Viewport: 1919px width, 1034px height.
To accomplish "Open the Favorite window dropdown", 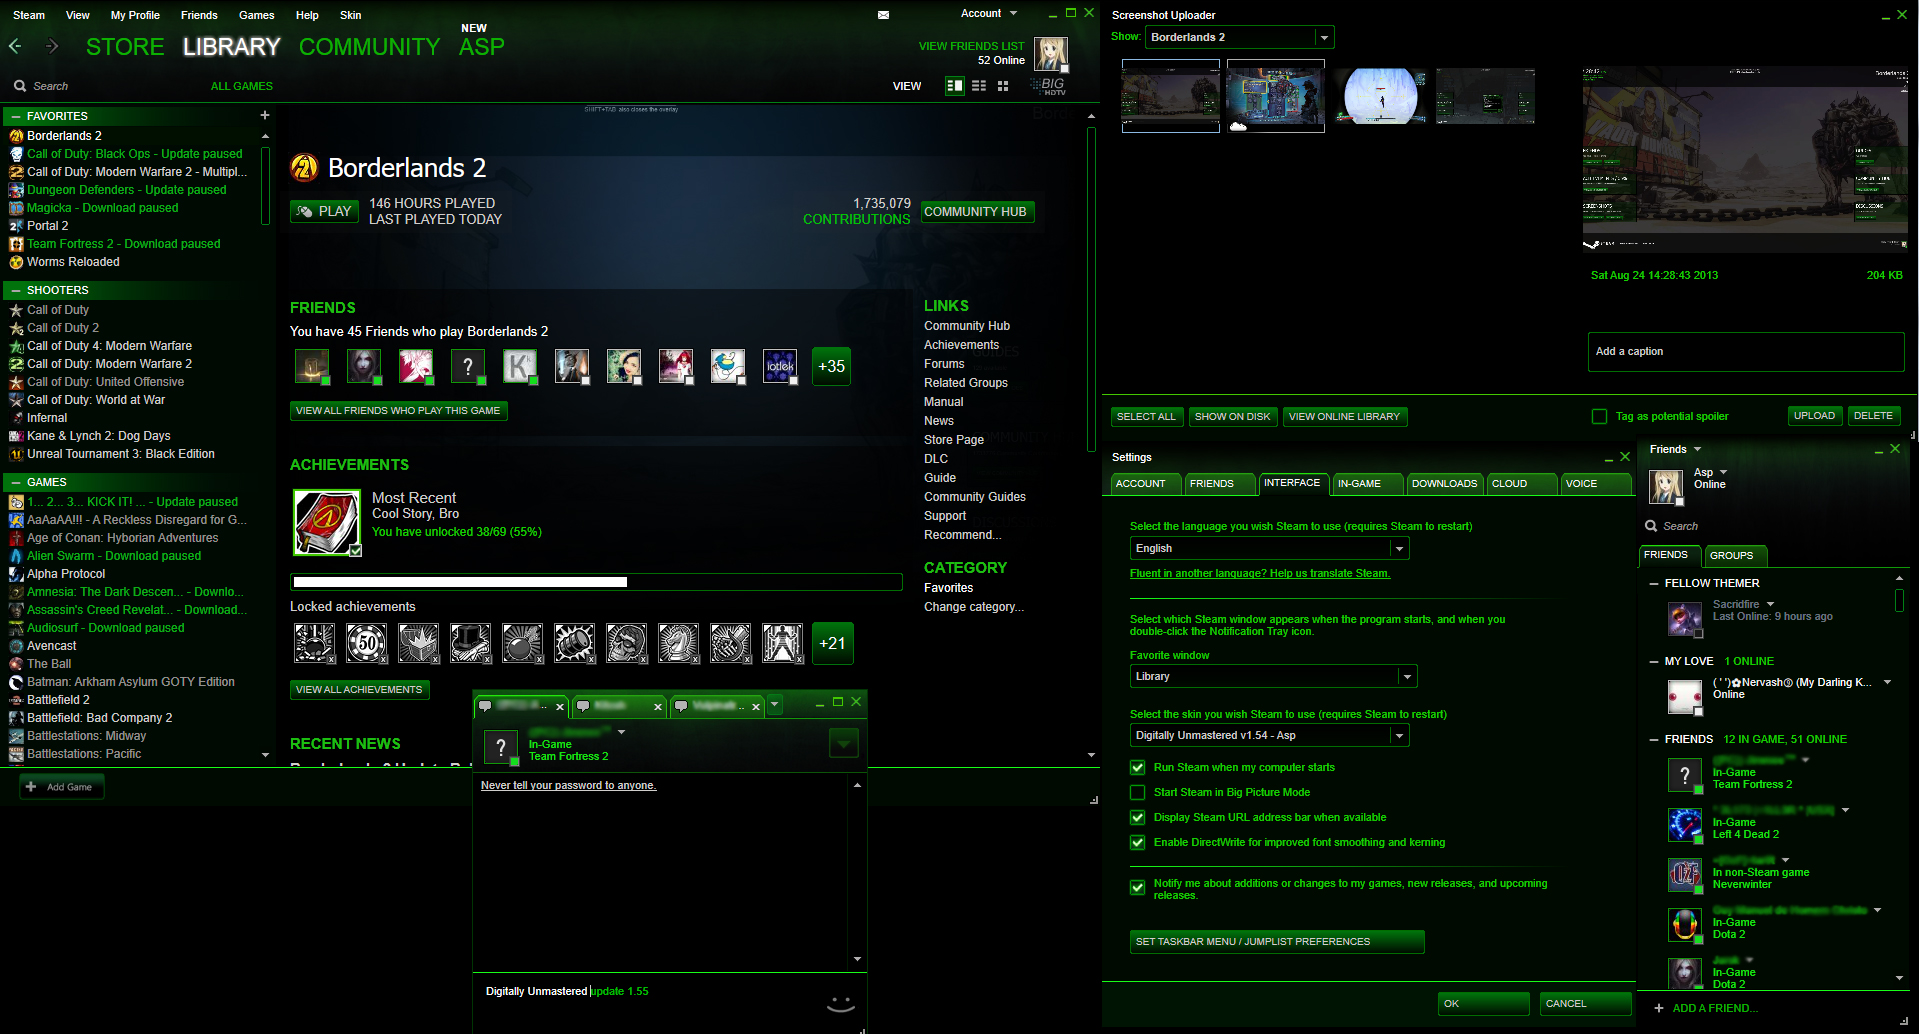I will click(1273, 677).
